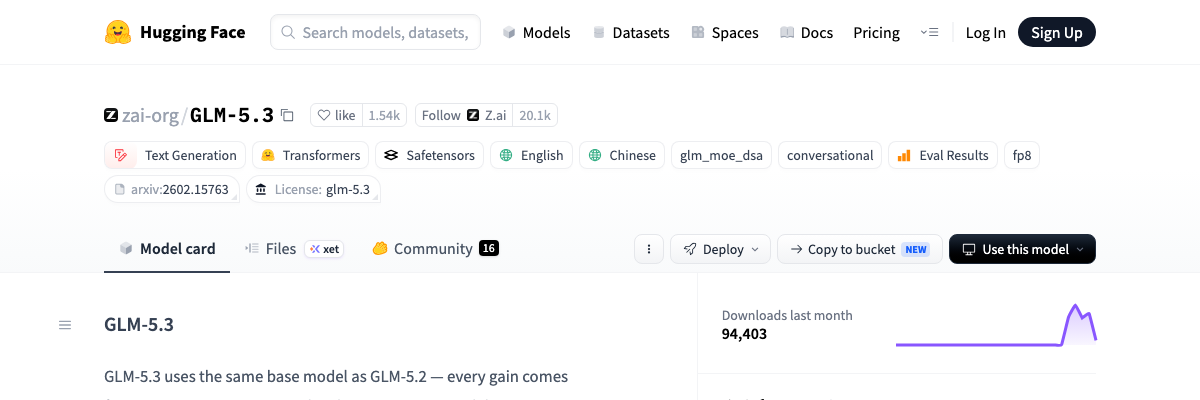Click the Z.ai logo before zai-org
Screen dimensions: 1200x400
click(x=111, y=115)
